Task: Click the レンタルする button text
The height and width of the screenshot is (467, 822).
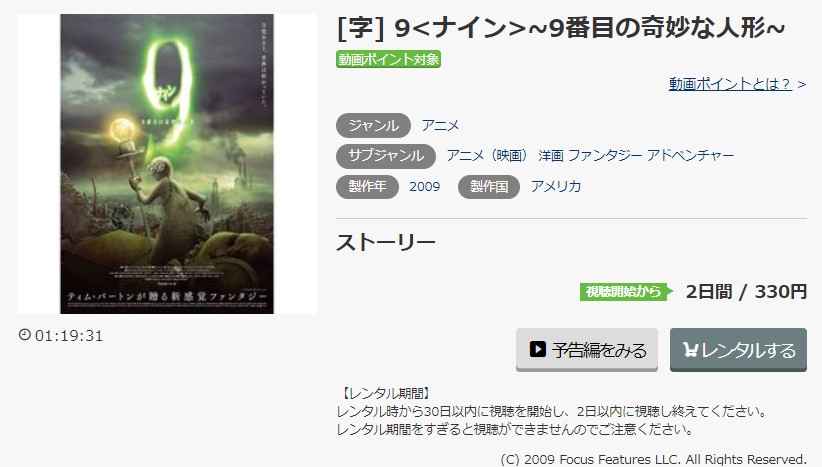Action: tap(749, 350)
